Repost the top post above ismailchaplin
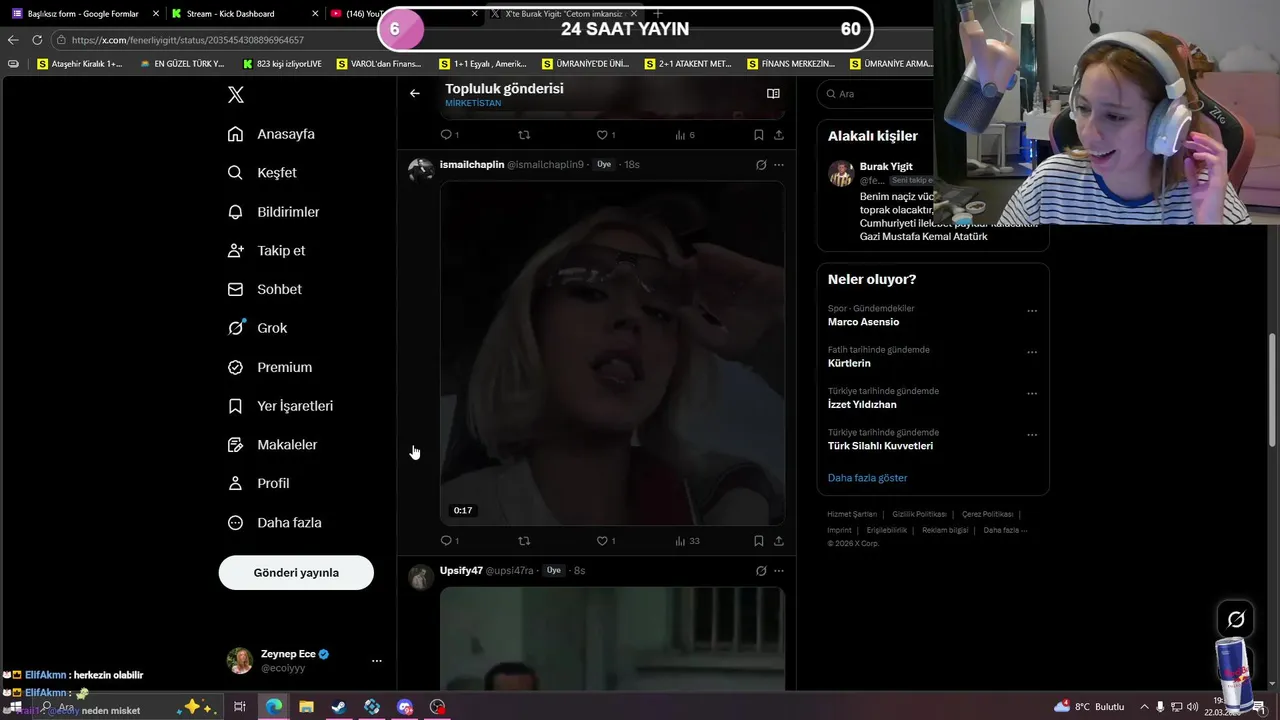The image size is (1280, 720). [524, 135]
